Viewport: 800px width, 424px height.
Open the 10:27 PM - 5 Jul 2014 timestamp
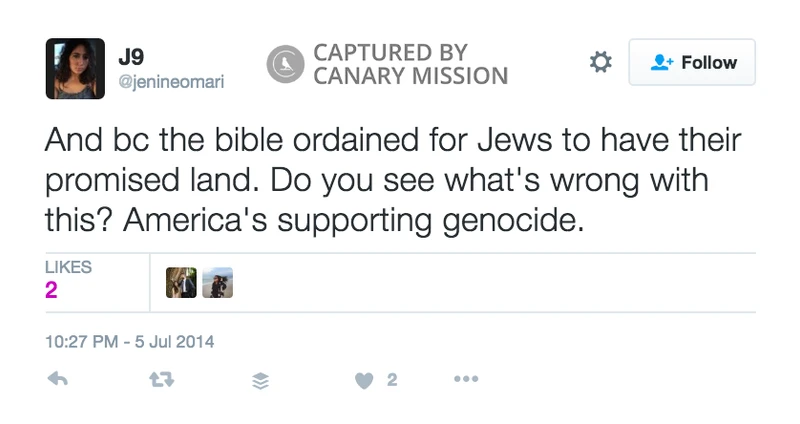click(130, 341)
